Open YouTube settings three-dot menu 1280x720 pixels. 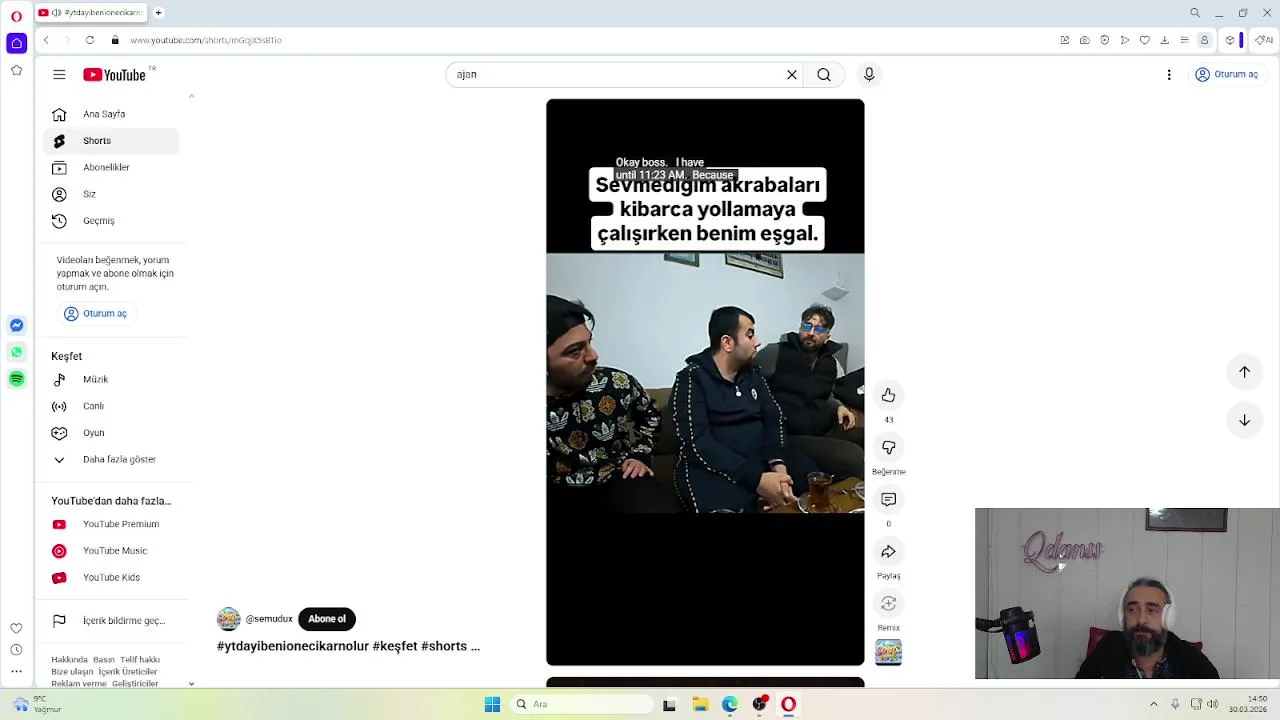click(x=1169, y=74)
